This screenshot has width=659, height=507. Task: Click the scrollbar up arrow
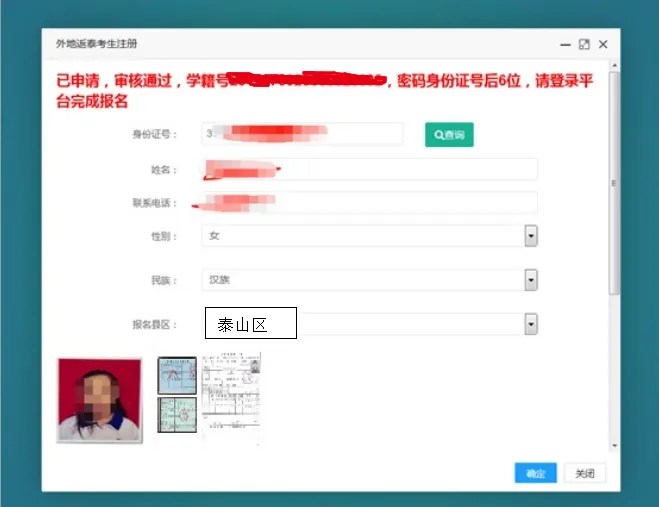pyautogui.click(x=614, y=66)
